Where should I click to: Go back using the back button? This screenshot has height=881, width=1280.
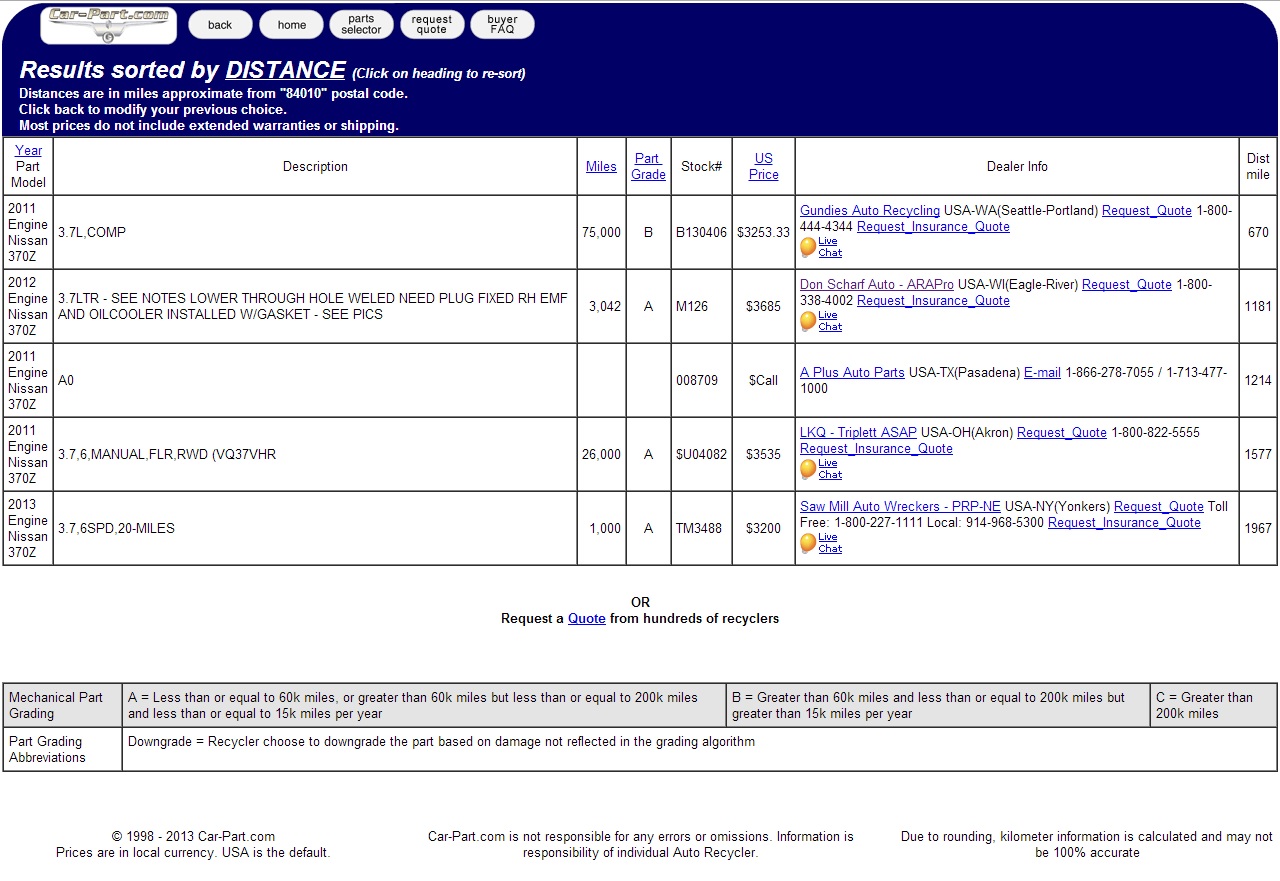[220, 25]
